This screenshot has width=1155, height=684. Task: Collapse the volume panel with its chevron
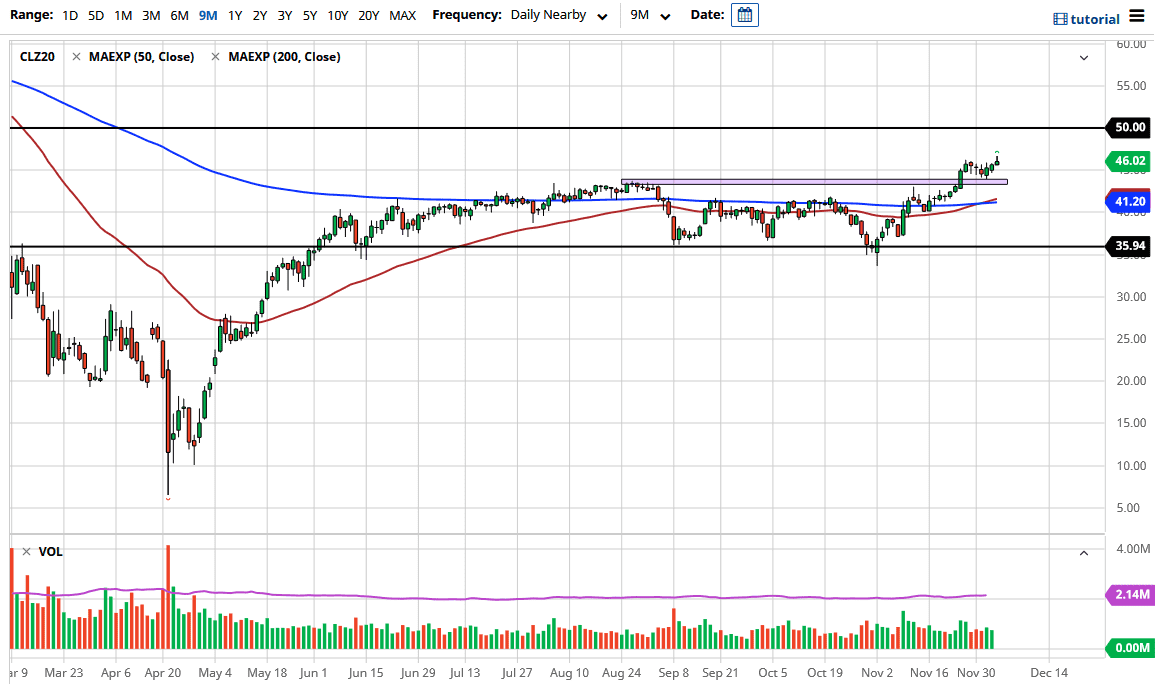click(x=1083, y=551)
